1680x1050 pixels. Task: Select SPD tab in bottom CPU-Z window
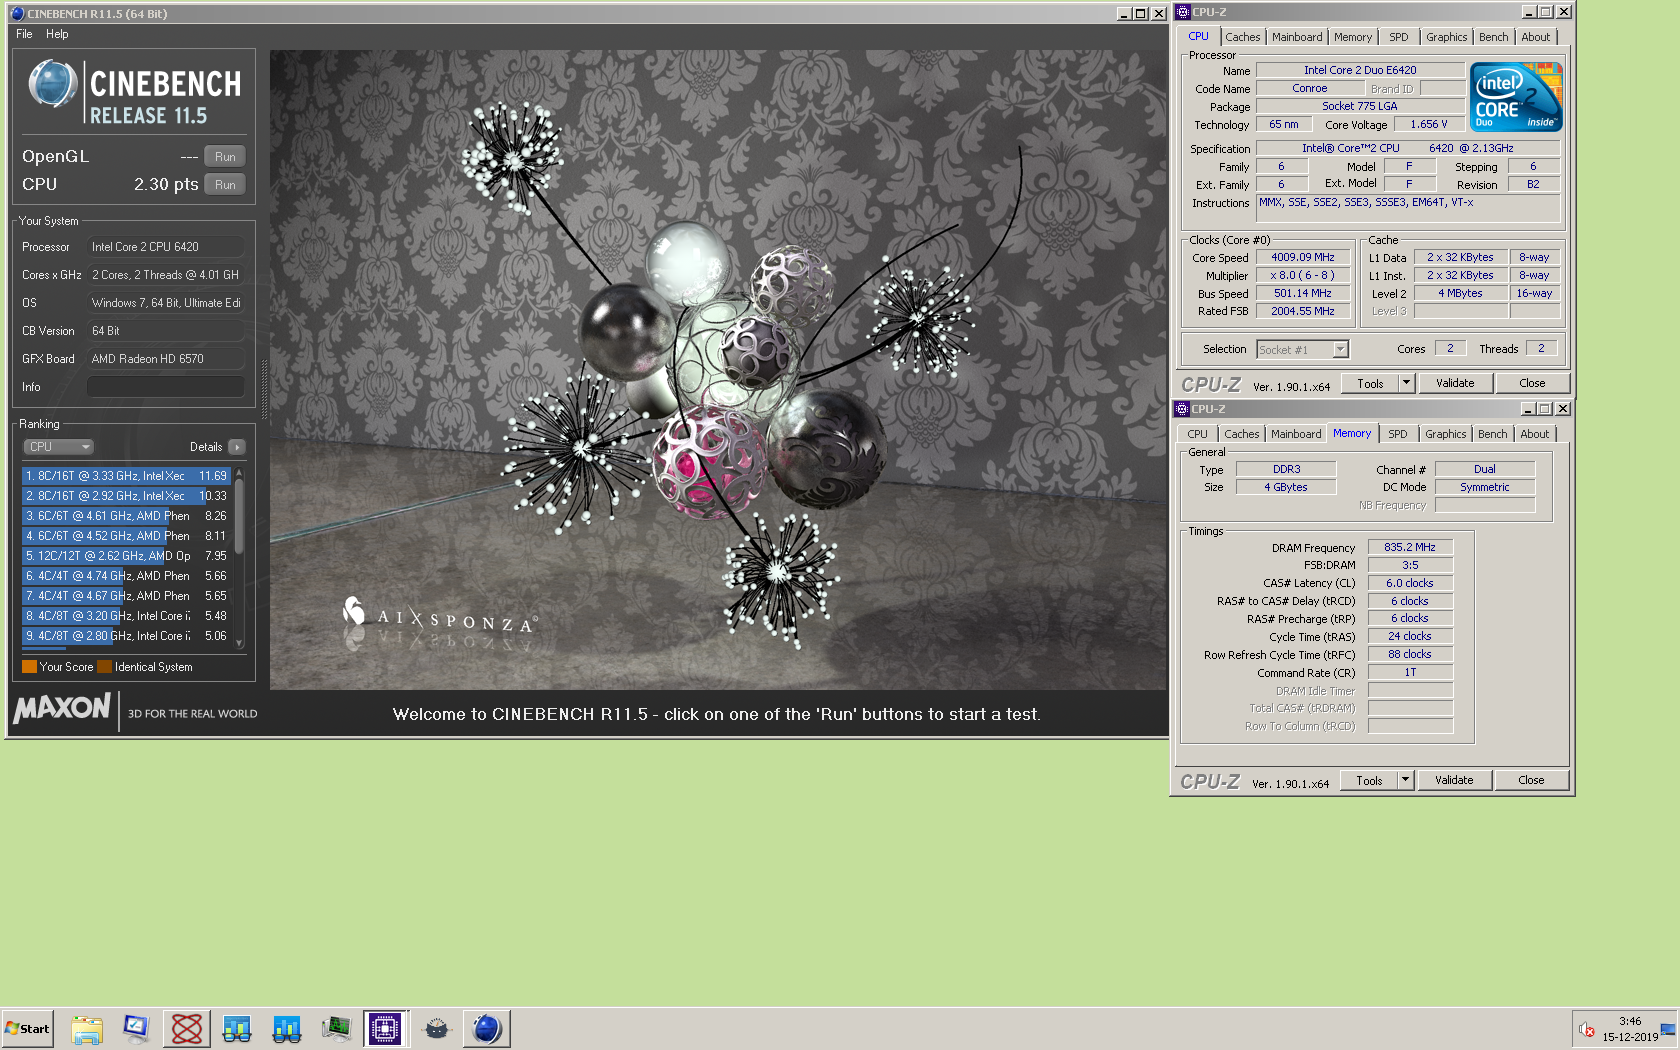click(1398, 434)
